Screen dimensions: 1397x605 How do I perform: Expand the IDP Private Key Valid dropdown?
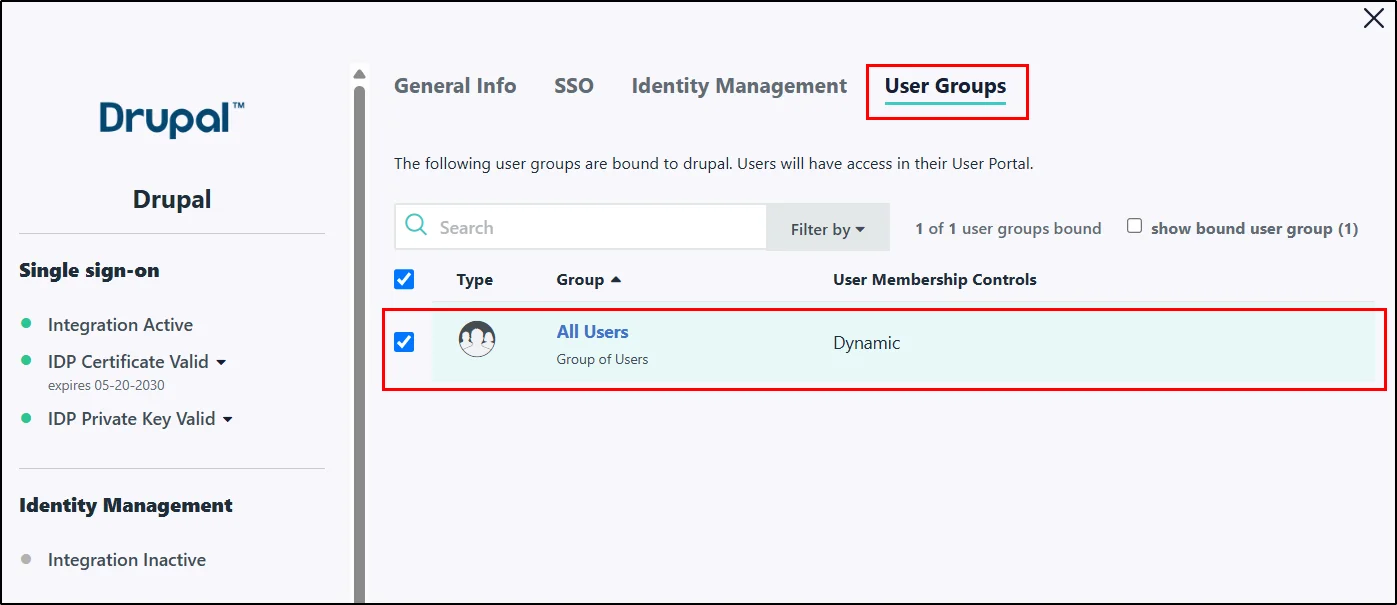tap(228, 420)
